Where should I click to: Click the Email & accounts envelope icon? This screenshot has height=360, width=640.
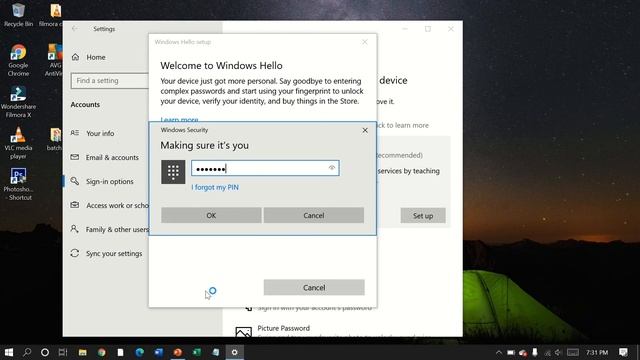coord(75,157)
